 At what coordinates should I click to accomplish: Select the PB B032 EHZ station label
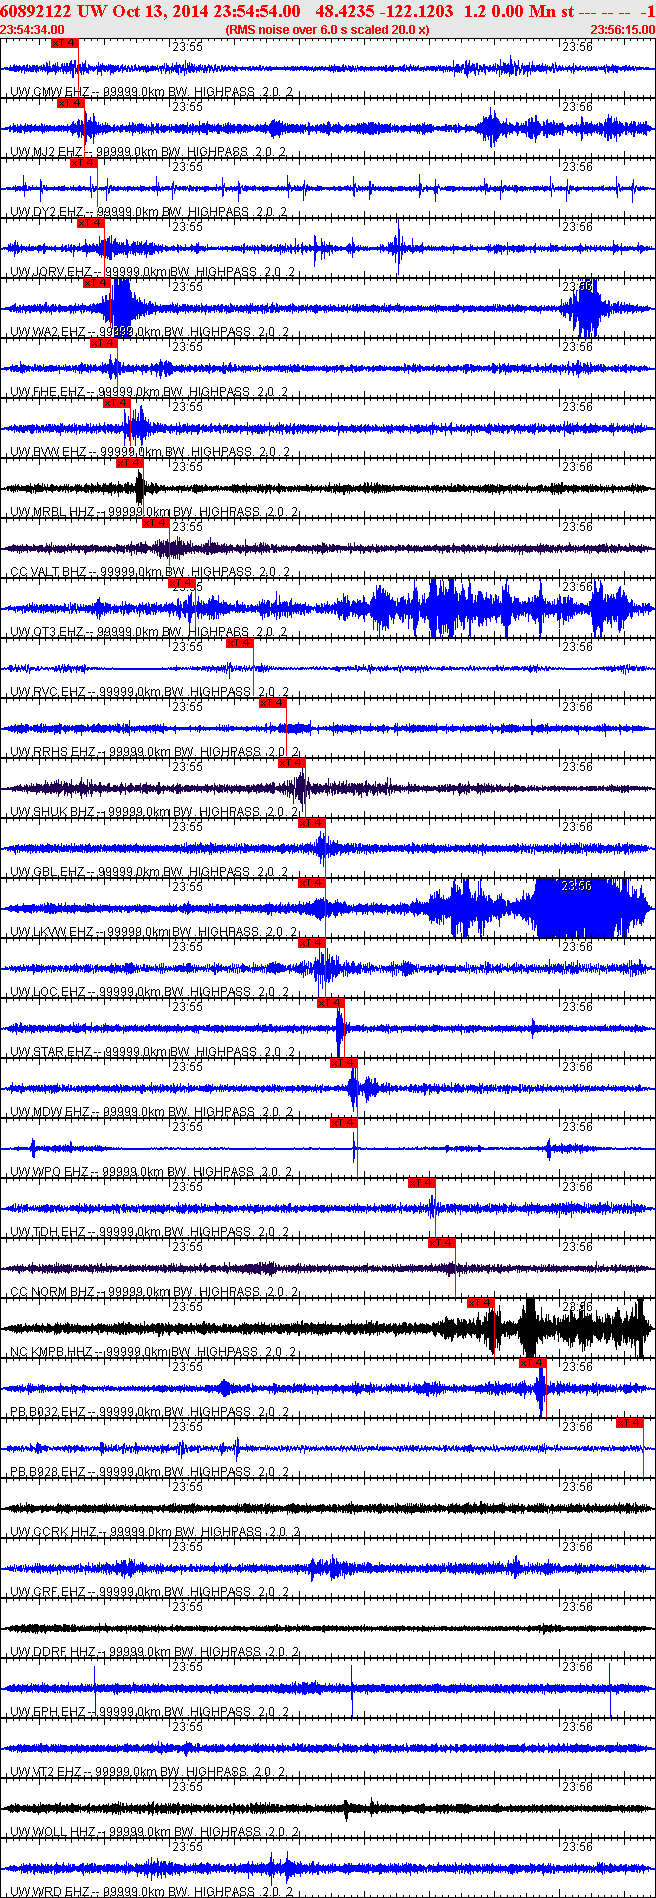click(x=48, y=1412)
